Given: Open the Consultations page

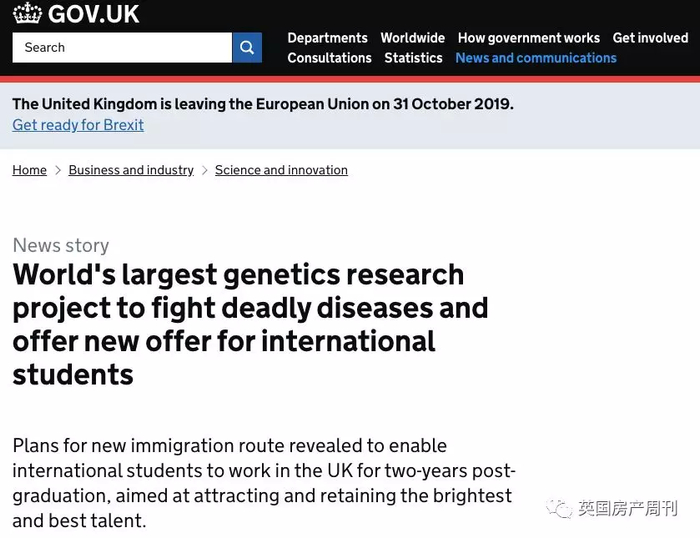Looking at the screenshot, I should [329, 58].
